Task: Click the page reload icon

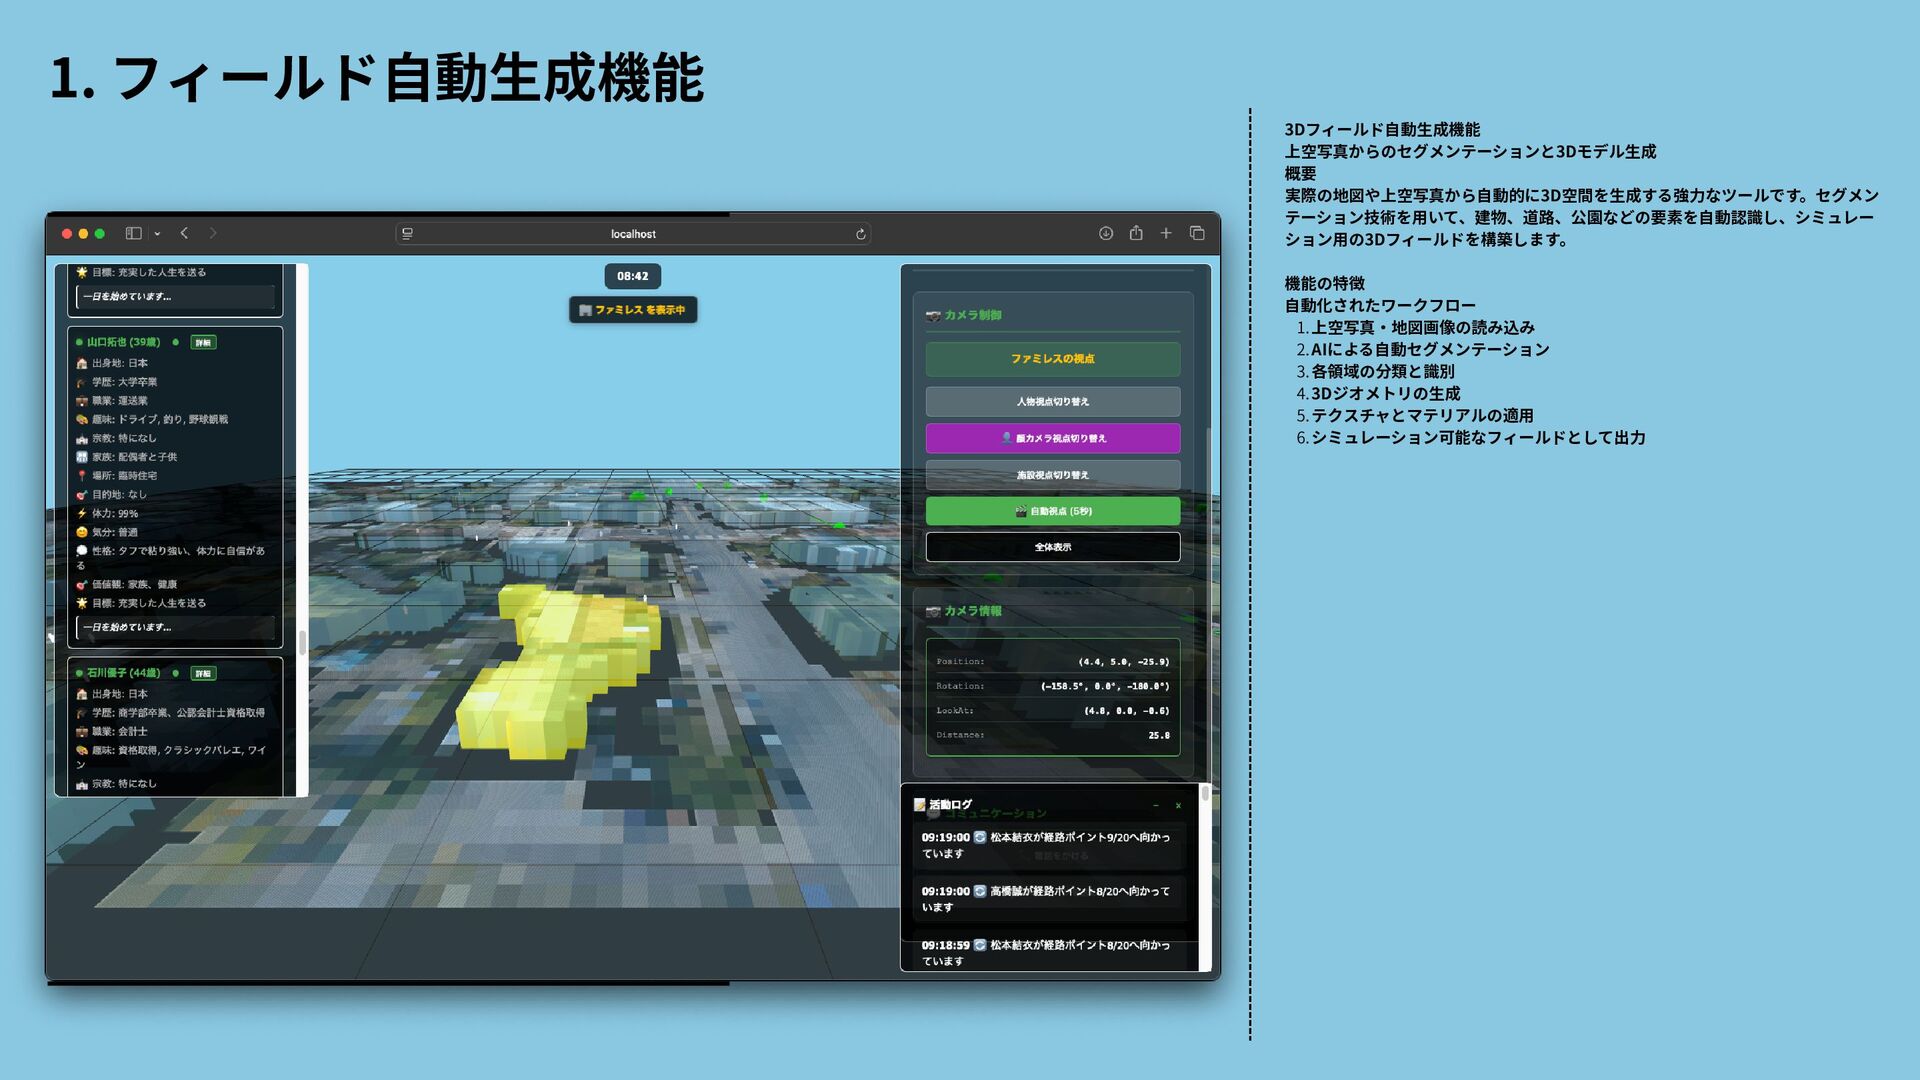Action: pyautogui.click(x=860, y=234)
